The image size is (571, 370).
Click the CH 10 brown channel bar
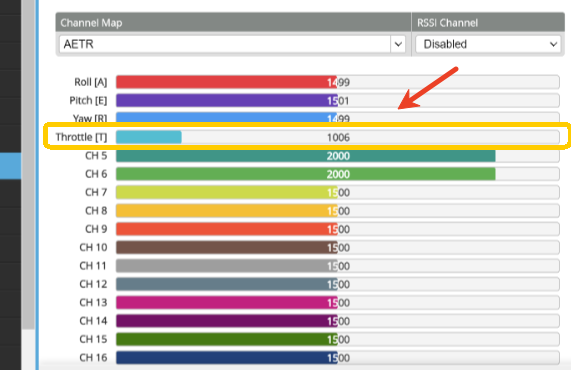(338, 248)
